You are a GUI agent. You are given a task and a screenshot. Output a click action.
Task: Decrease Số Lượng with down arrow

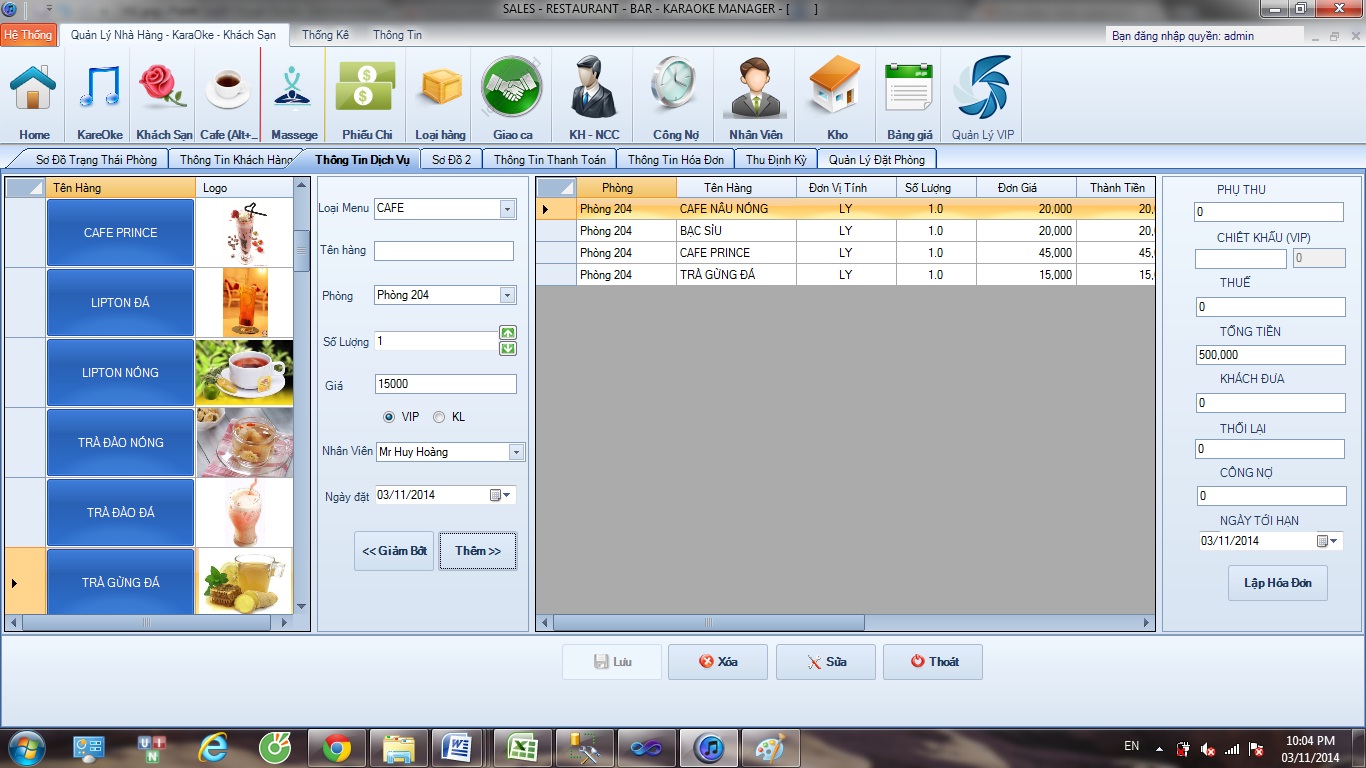click(x=508, y=348)
